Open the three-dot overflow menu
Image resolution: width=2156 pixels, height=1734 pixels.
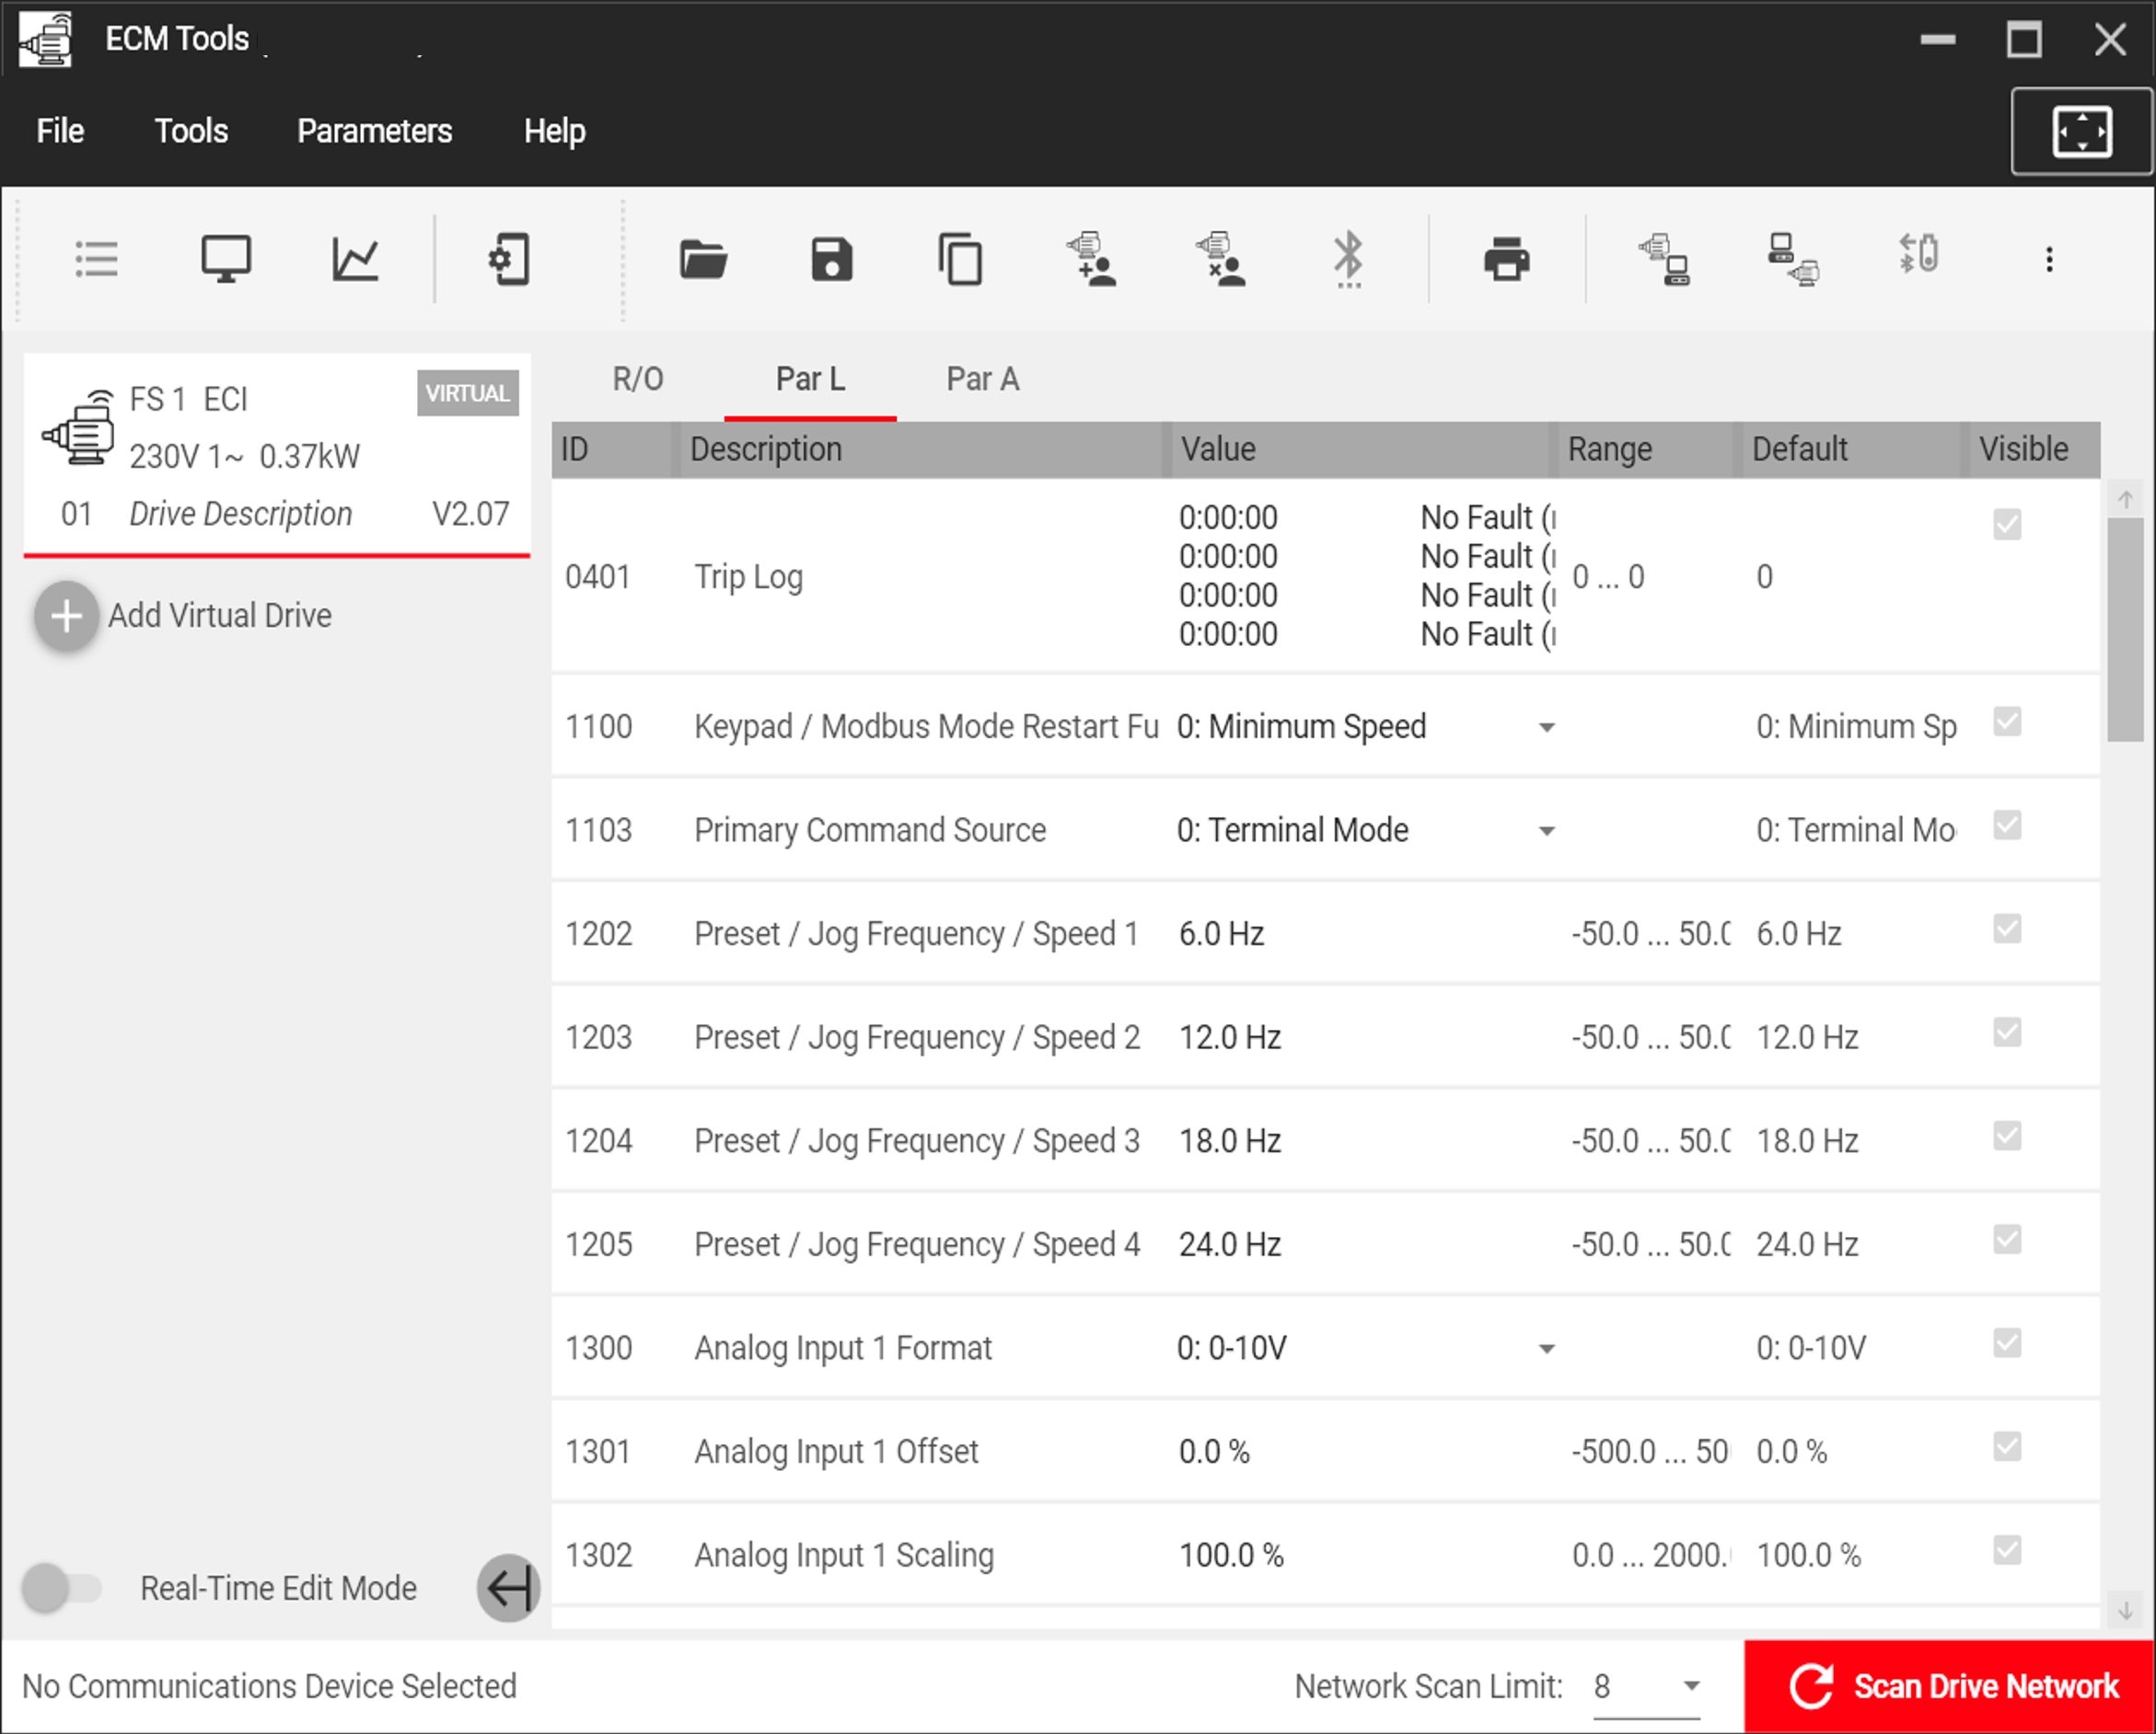click(2048, 258)
